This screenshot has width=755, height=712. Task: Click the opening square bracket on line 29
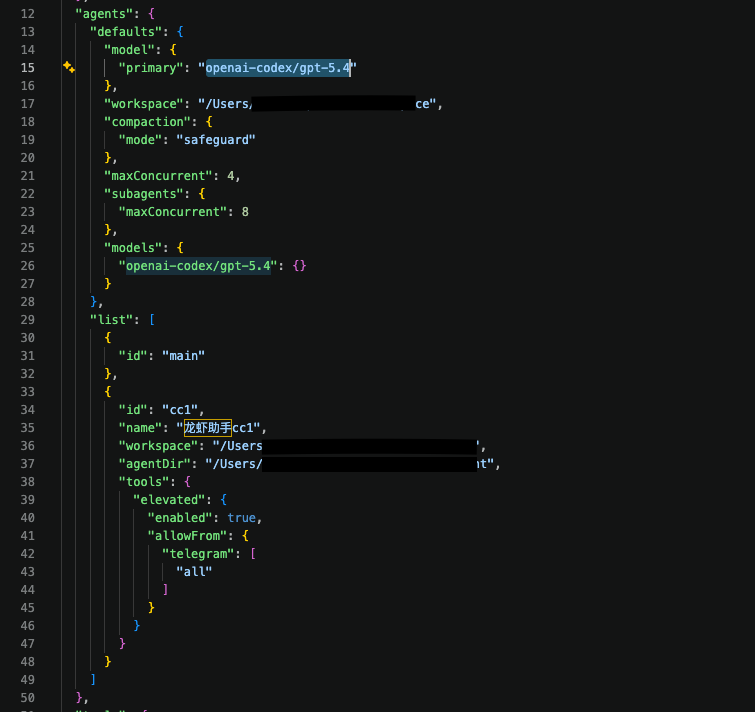(152, 320)
